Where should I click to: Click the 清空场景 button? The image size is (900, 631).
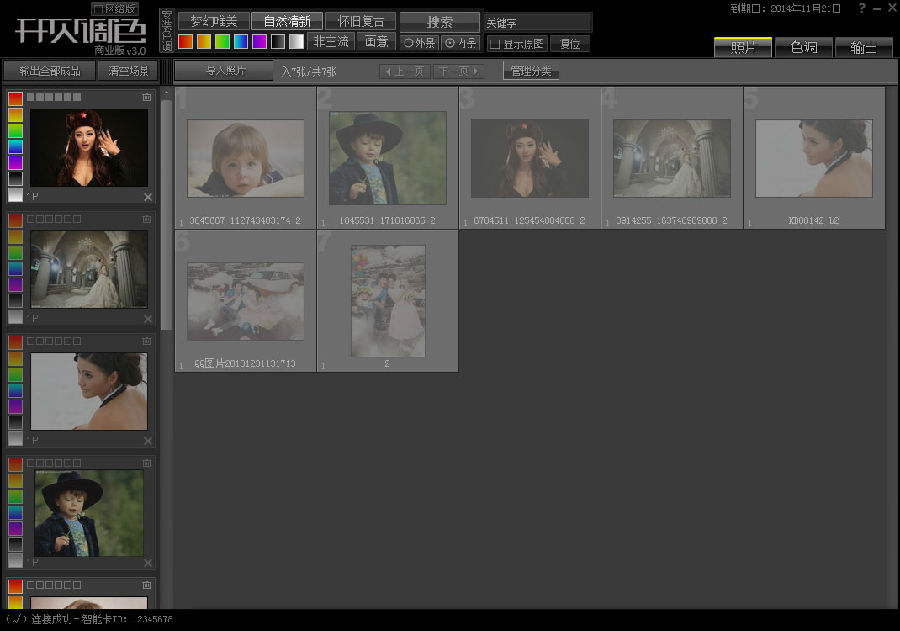click(x=127, y=71)
